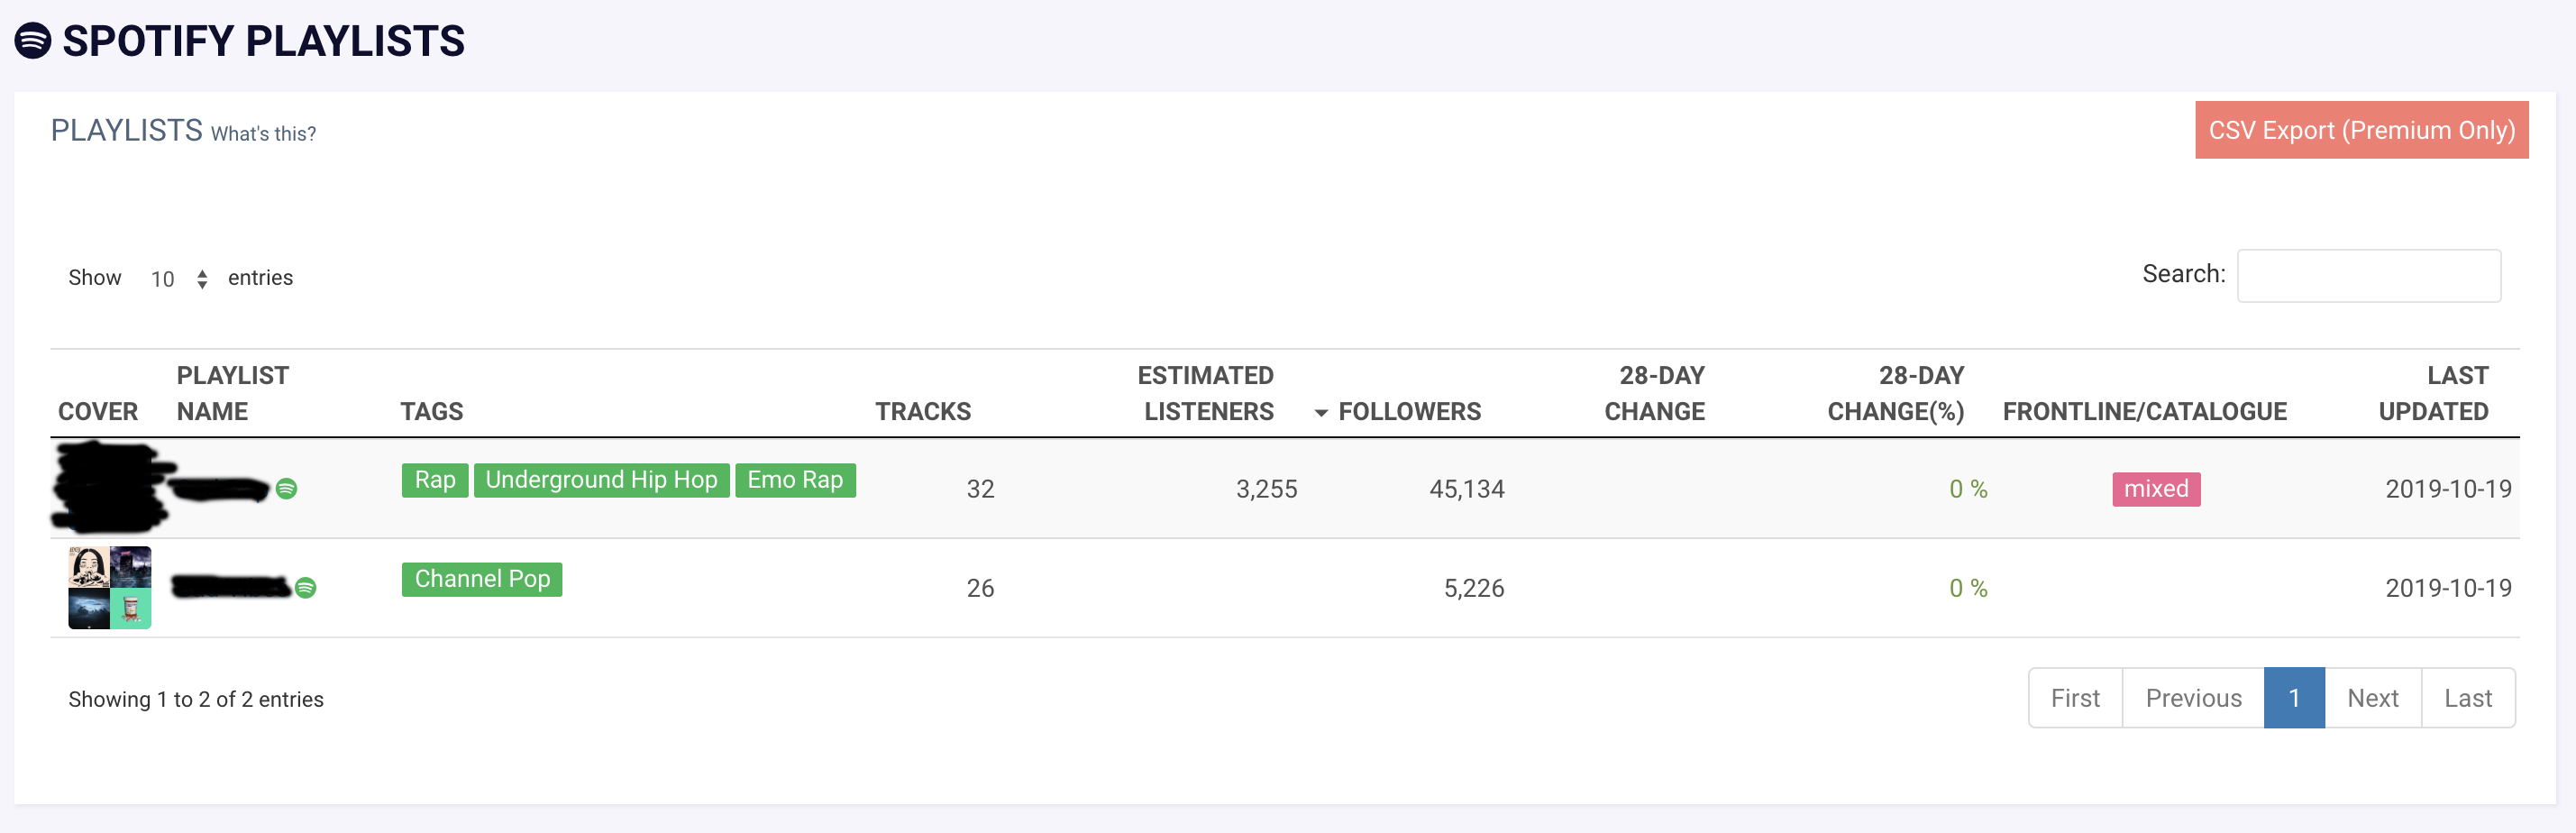Focus the Search input field
This screenshot has height=833, width=2576.
(2367, 276)
